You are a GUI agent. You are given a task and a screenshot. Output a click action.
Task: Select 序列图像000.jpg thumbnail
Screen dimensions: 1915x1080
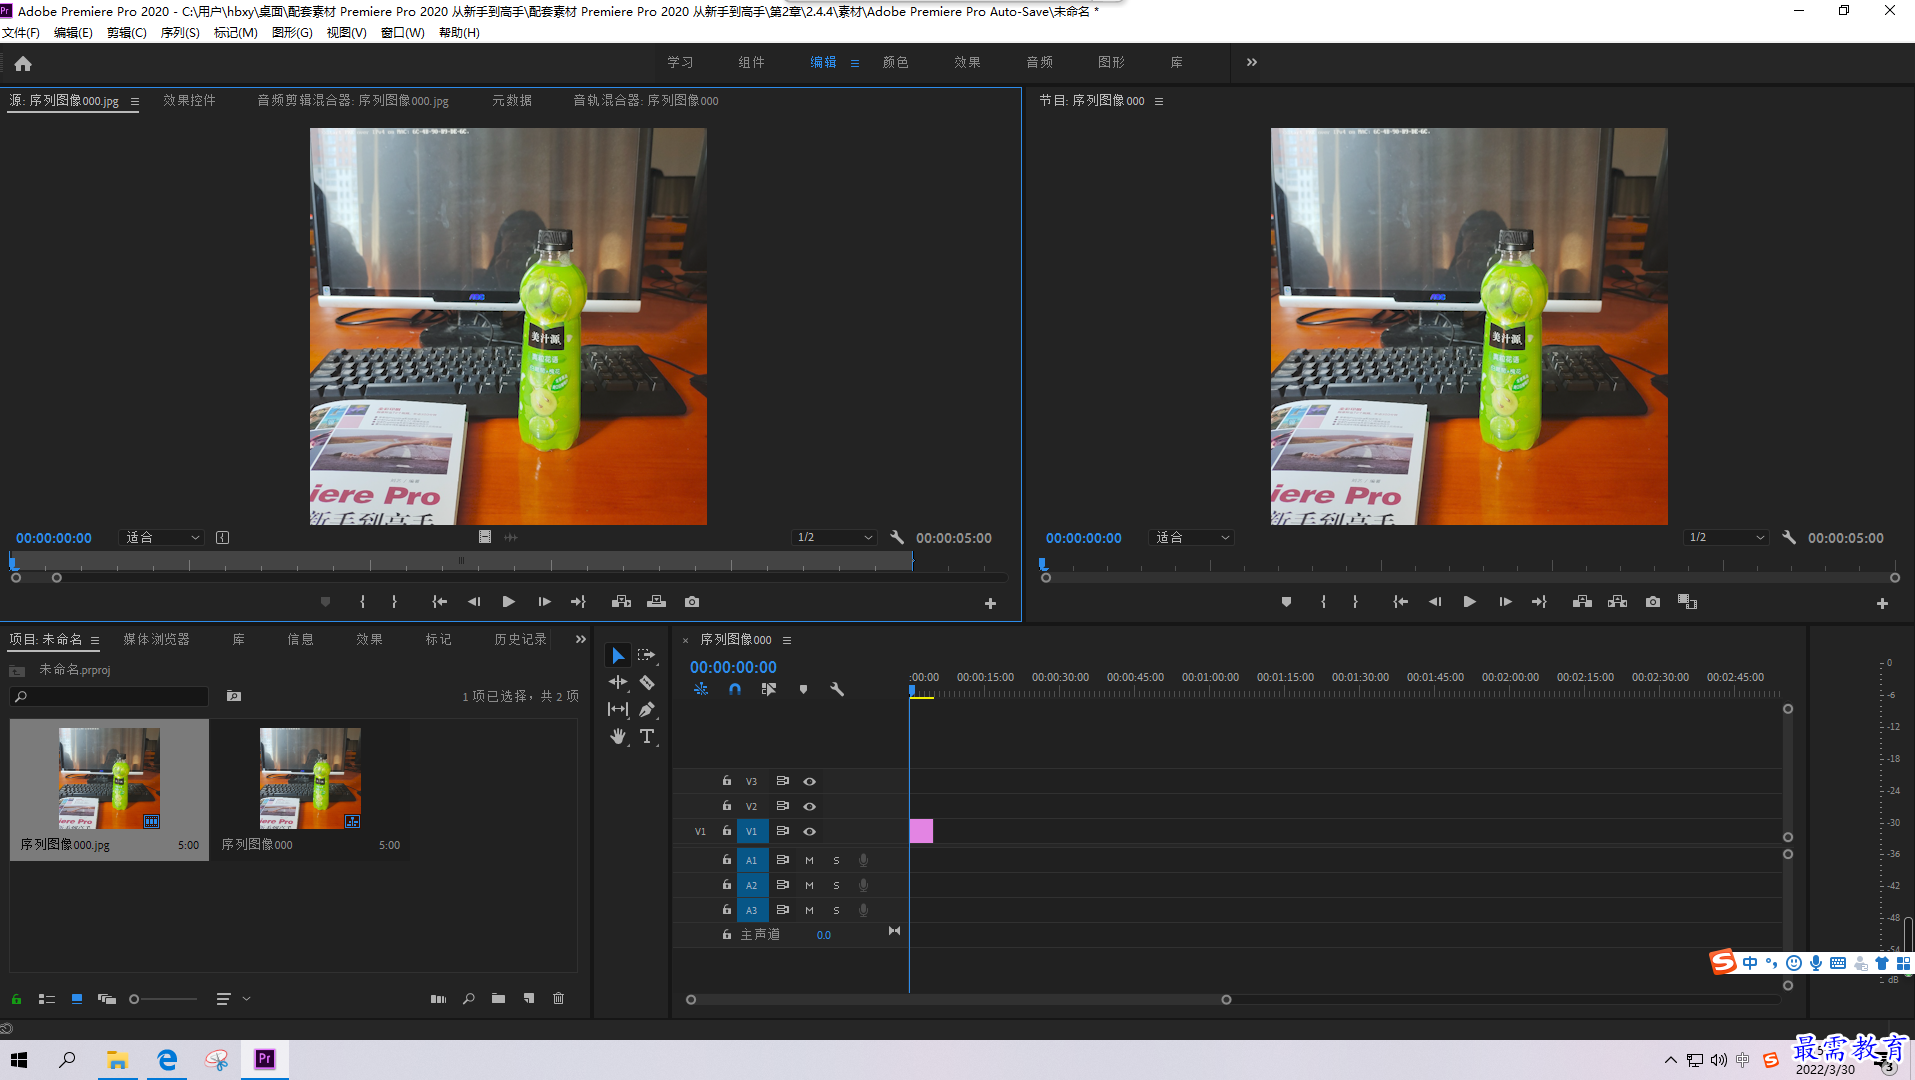[109, 778]
